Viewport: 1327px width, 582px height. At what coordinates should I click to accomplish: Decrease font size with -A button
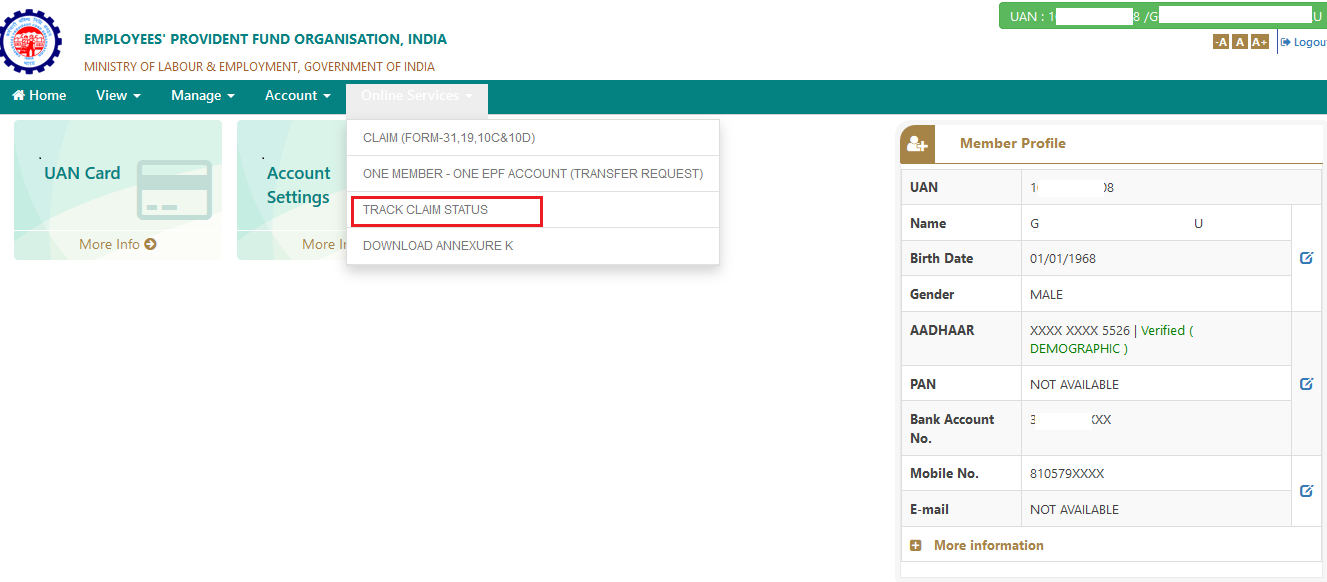click(1220, 42)
